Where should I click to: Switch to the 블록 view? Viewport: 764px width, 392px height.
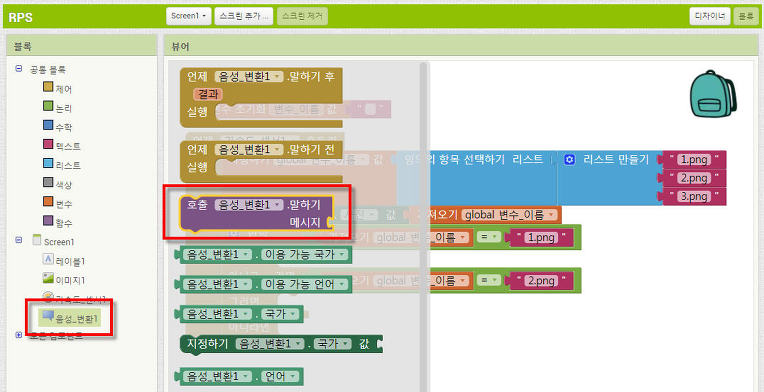pos(746,16)
